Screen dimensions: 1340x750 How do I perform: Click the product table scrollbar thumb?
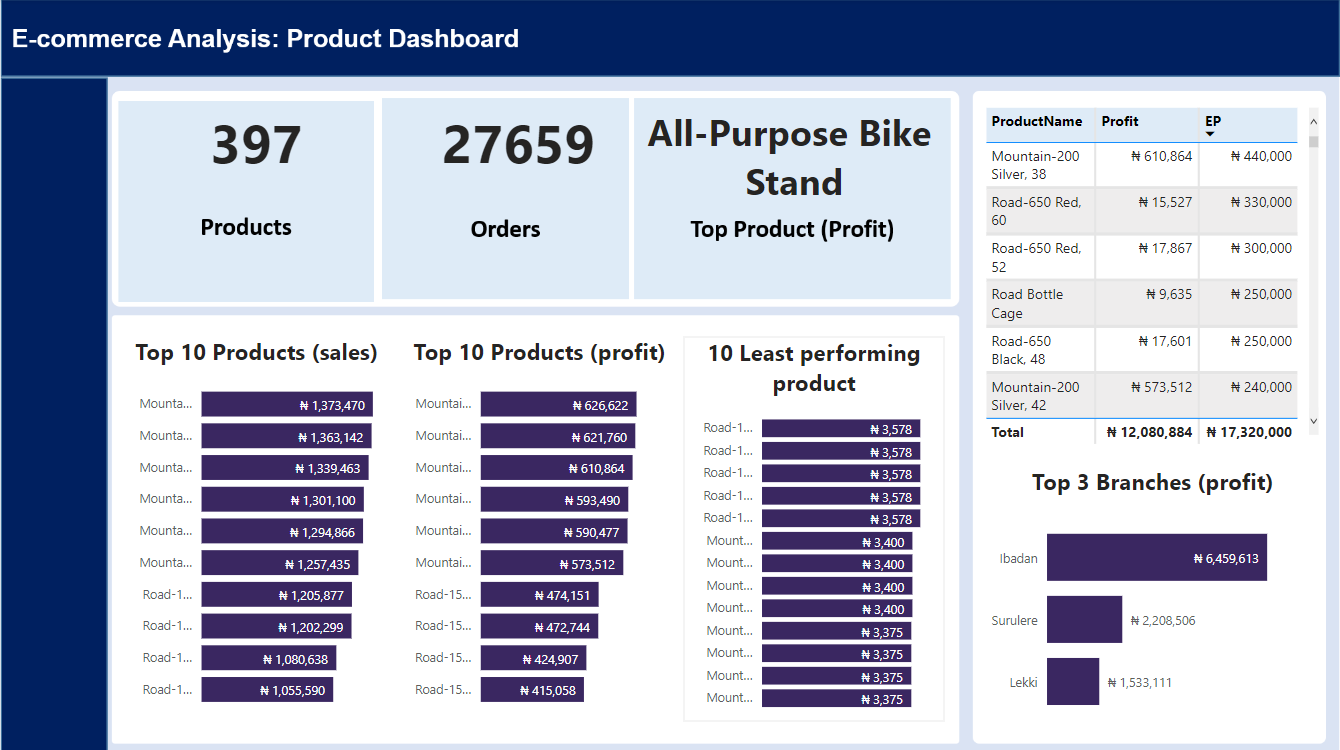pos(1314,141)
